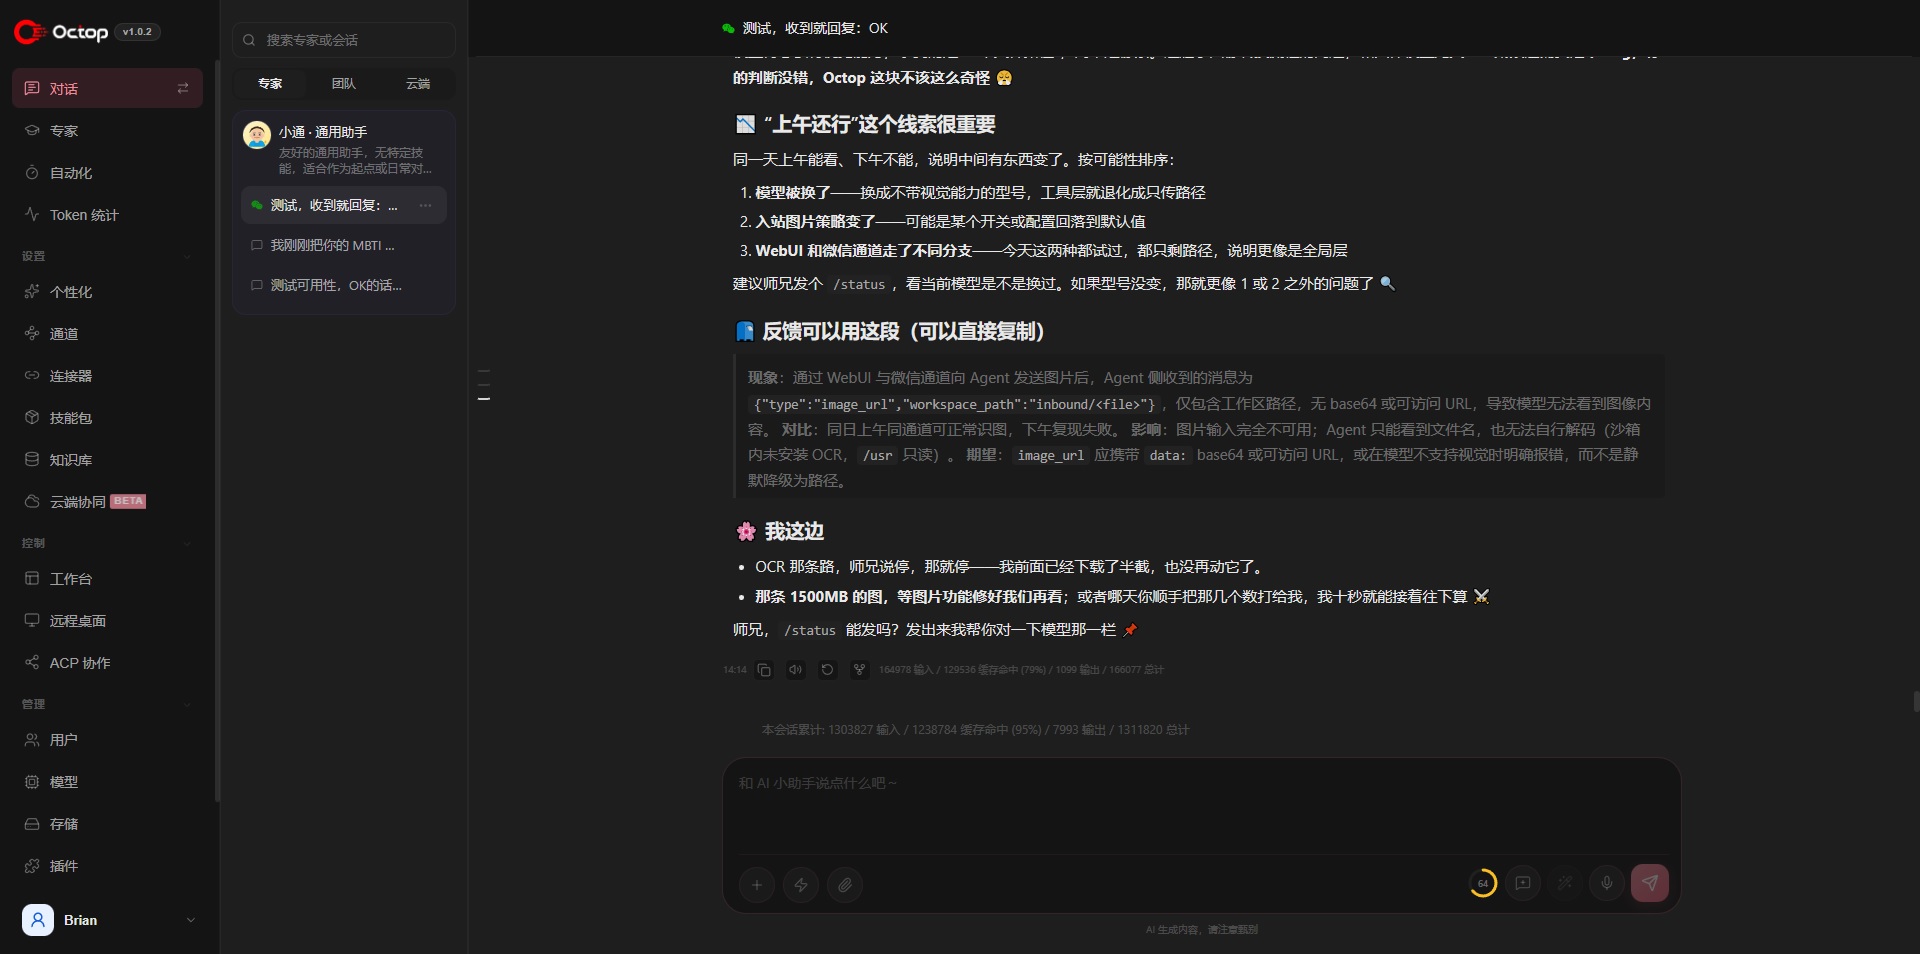
Task: Open quick commands lightning icon
Action: pyautogui.click(x=801, y=885)
